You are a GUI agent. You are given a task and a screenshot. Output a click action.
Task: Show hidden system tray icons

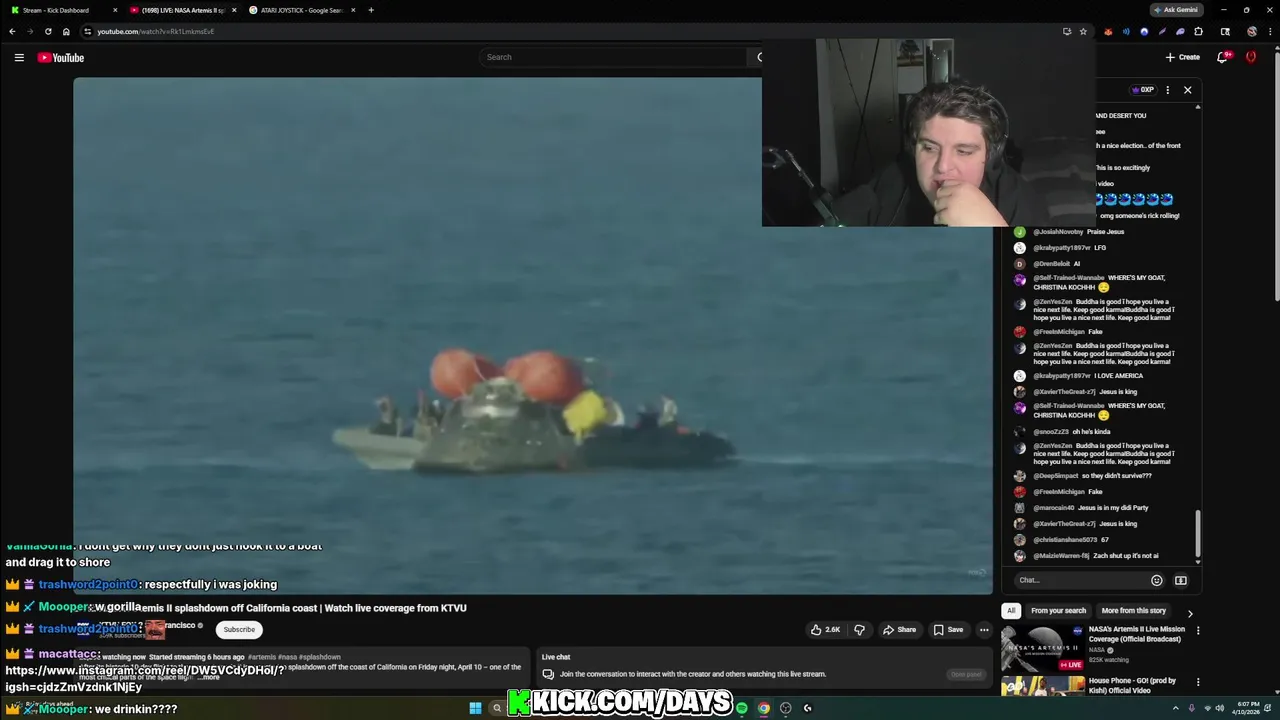pyautogui.click(x=1176, y=708)
